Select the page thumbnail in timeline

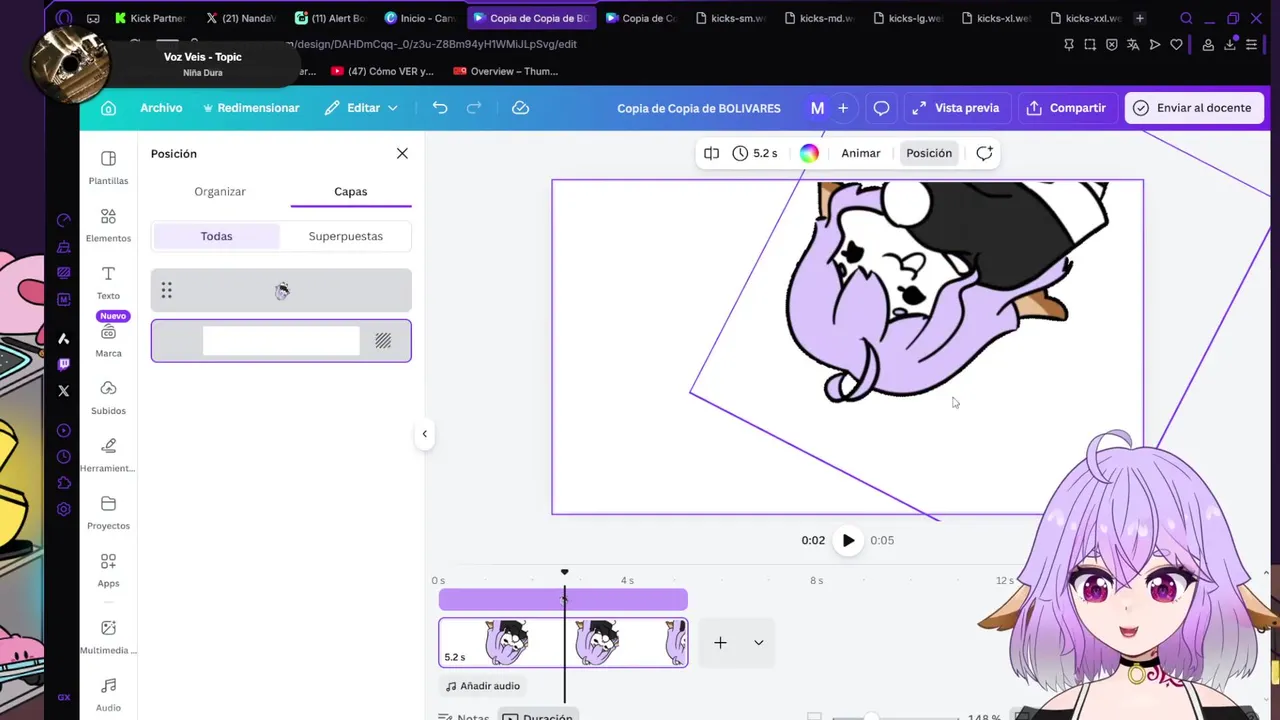(563, 642)
